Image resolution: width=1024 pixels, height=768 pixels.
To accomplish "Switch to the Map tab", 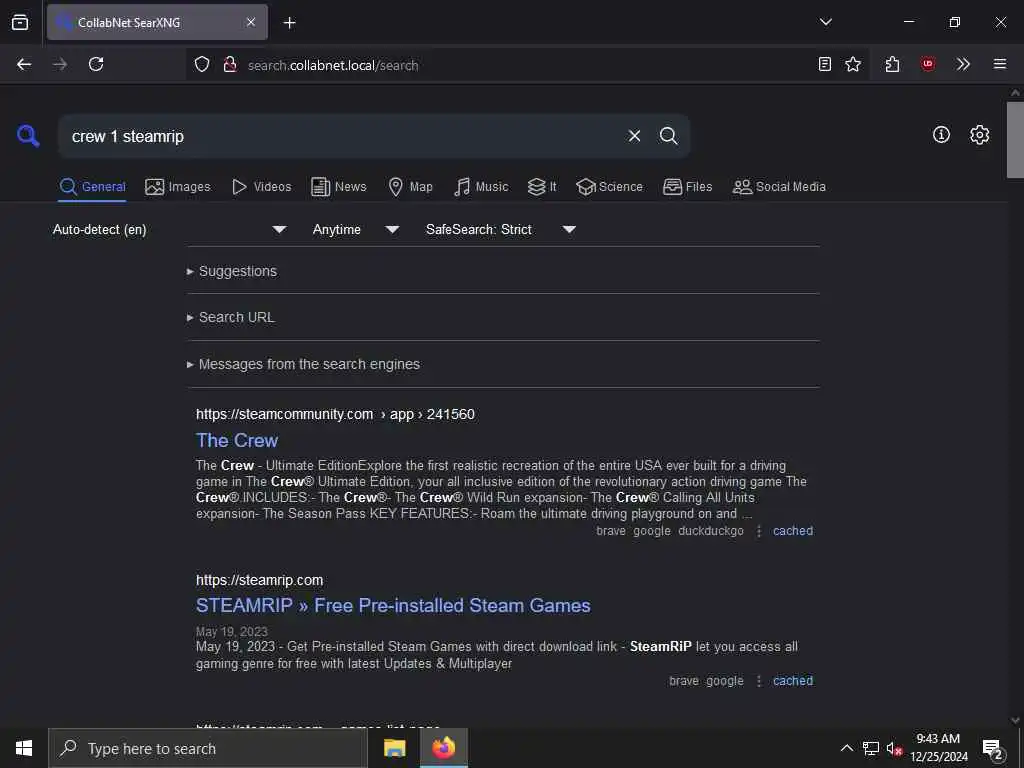I will [x=410, y=187].
